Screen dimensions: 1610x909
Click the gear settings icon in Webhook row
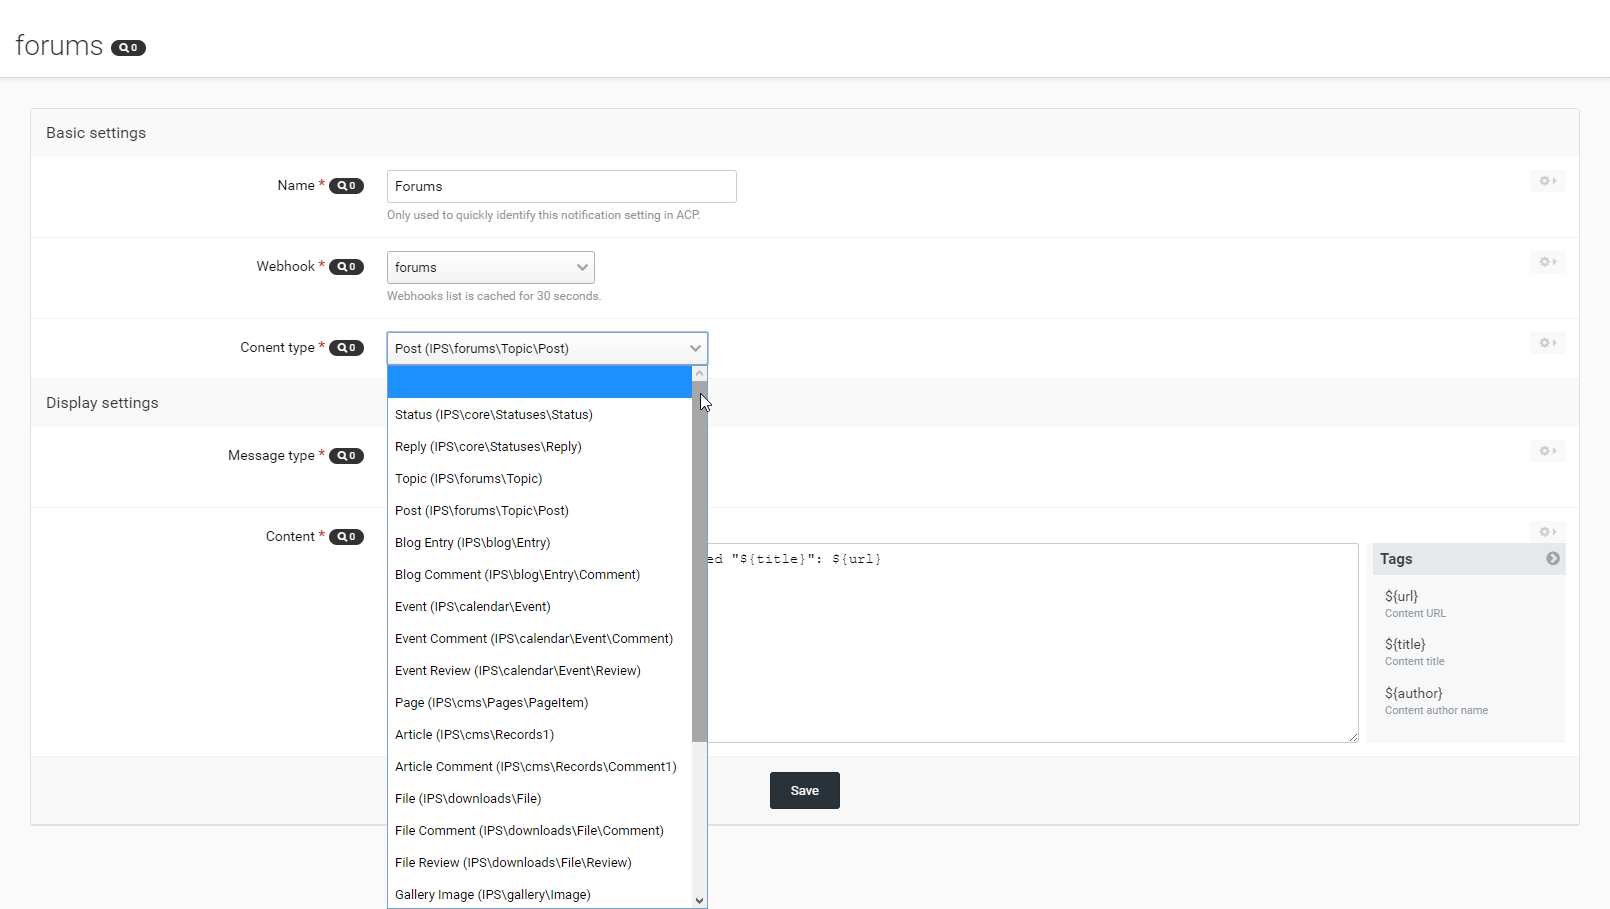coord(1547,262)
